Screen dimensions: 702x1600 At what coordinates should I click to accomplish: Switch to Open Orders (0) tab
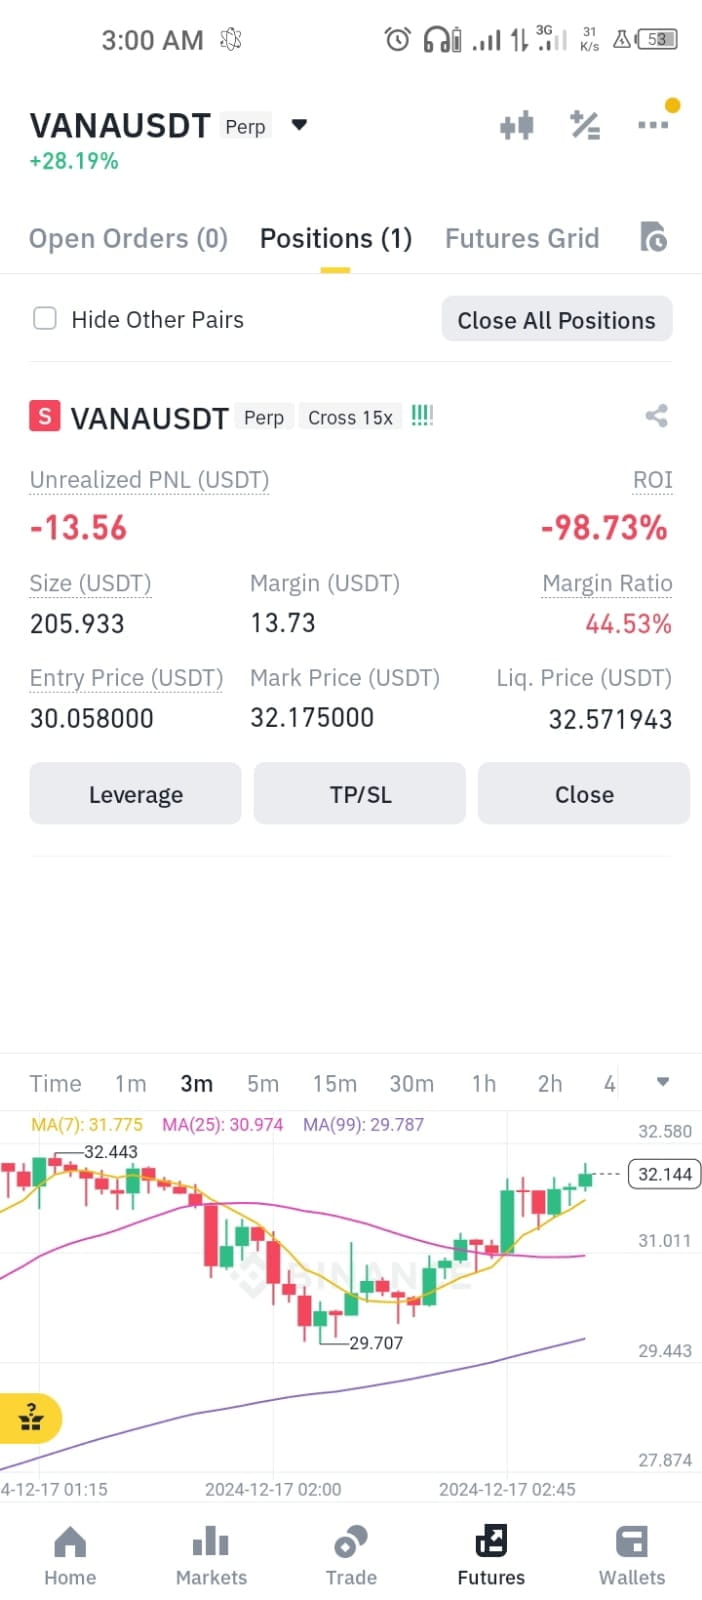point(128,238)
